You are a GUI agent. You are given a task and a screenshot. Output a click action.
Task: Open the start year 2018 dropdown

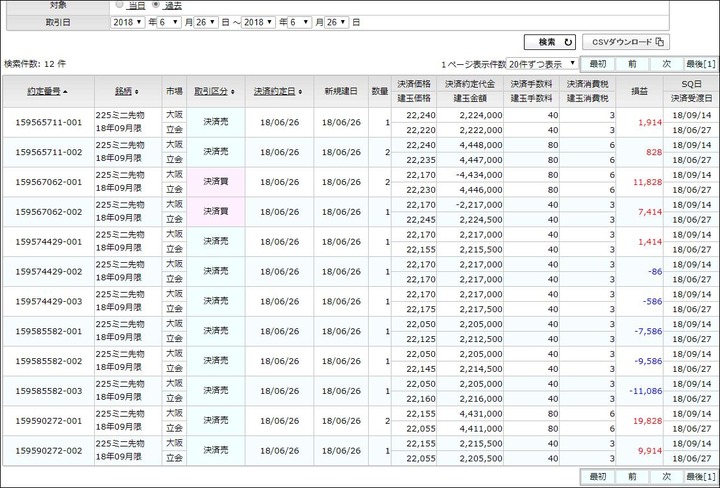128,22
